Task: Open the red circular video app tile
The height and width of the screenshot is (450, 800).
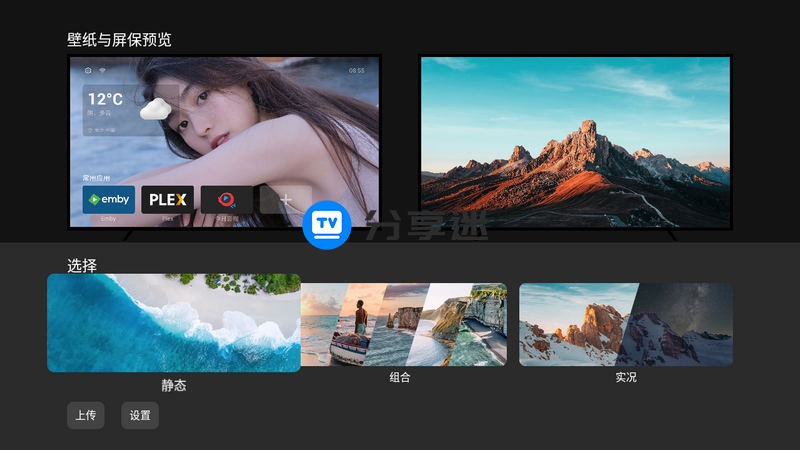Action: pos(226,199)
